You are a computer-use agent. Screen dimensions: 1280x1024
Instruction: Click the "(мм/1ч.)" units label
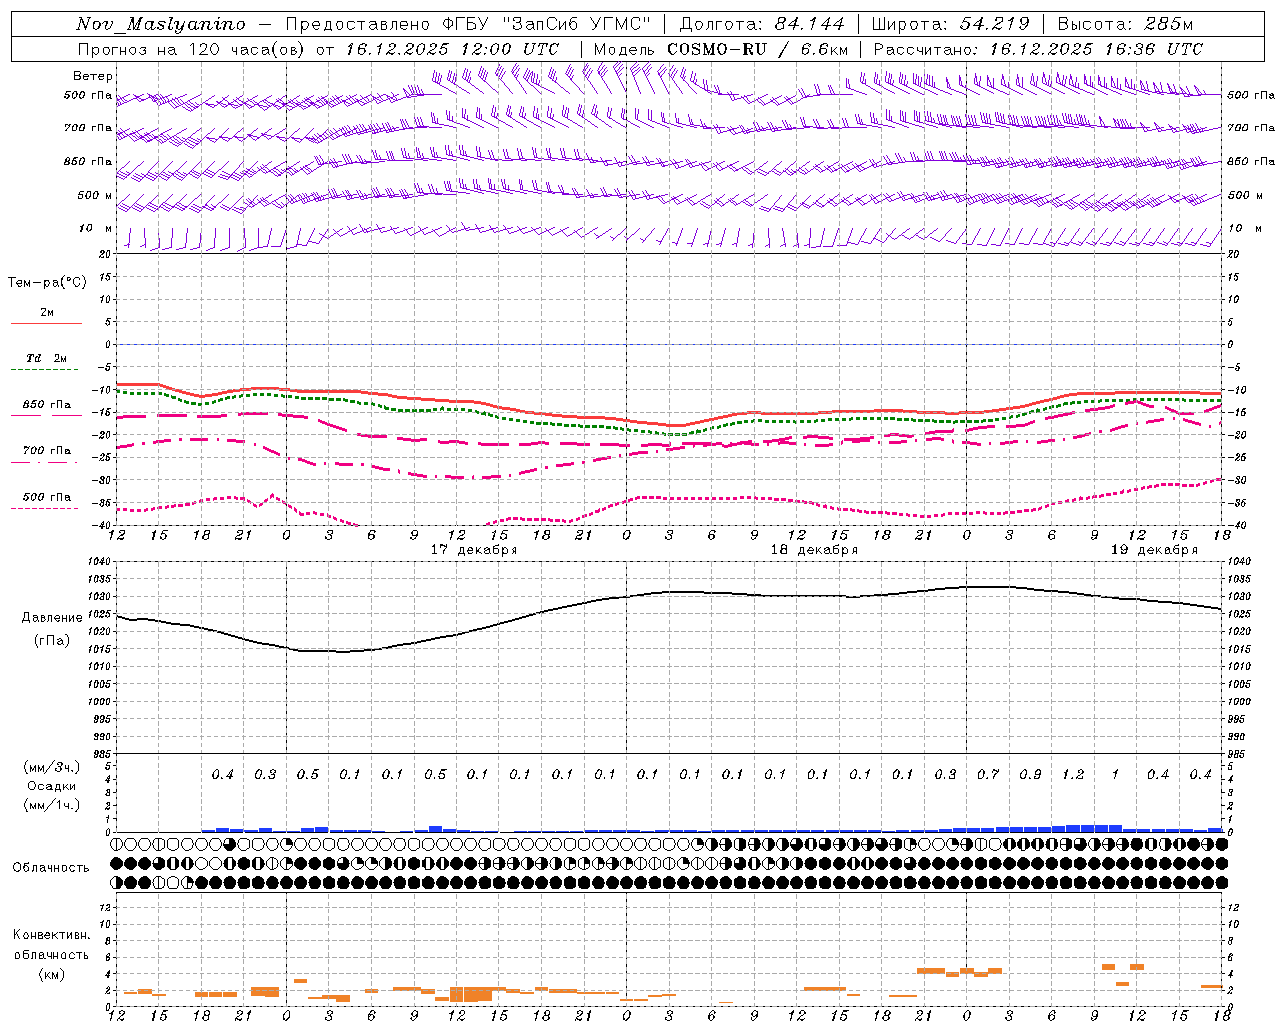point(52,805)
